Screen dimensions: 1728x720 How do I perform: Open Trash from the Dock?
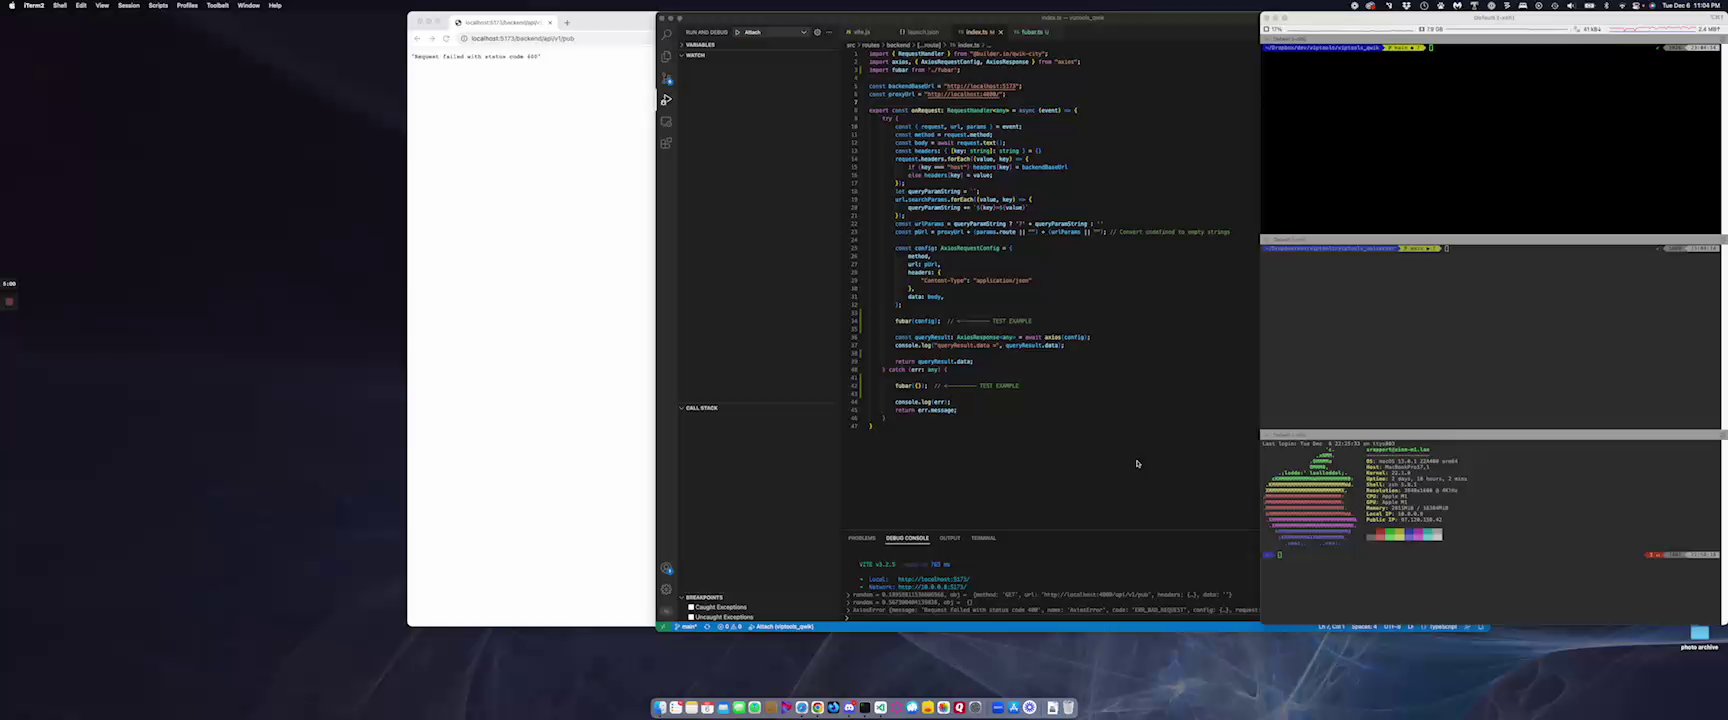[1068, 708]
